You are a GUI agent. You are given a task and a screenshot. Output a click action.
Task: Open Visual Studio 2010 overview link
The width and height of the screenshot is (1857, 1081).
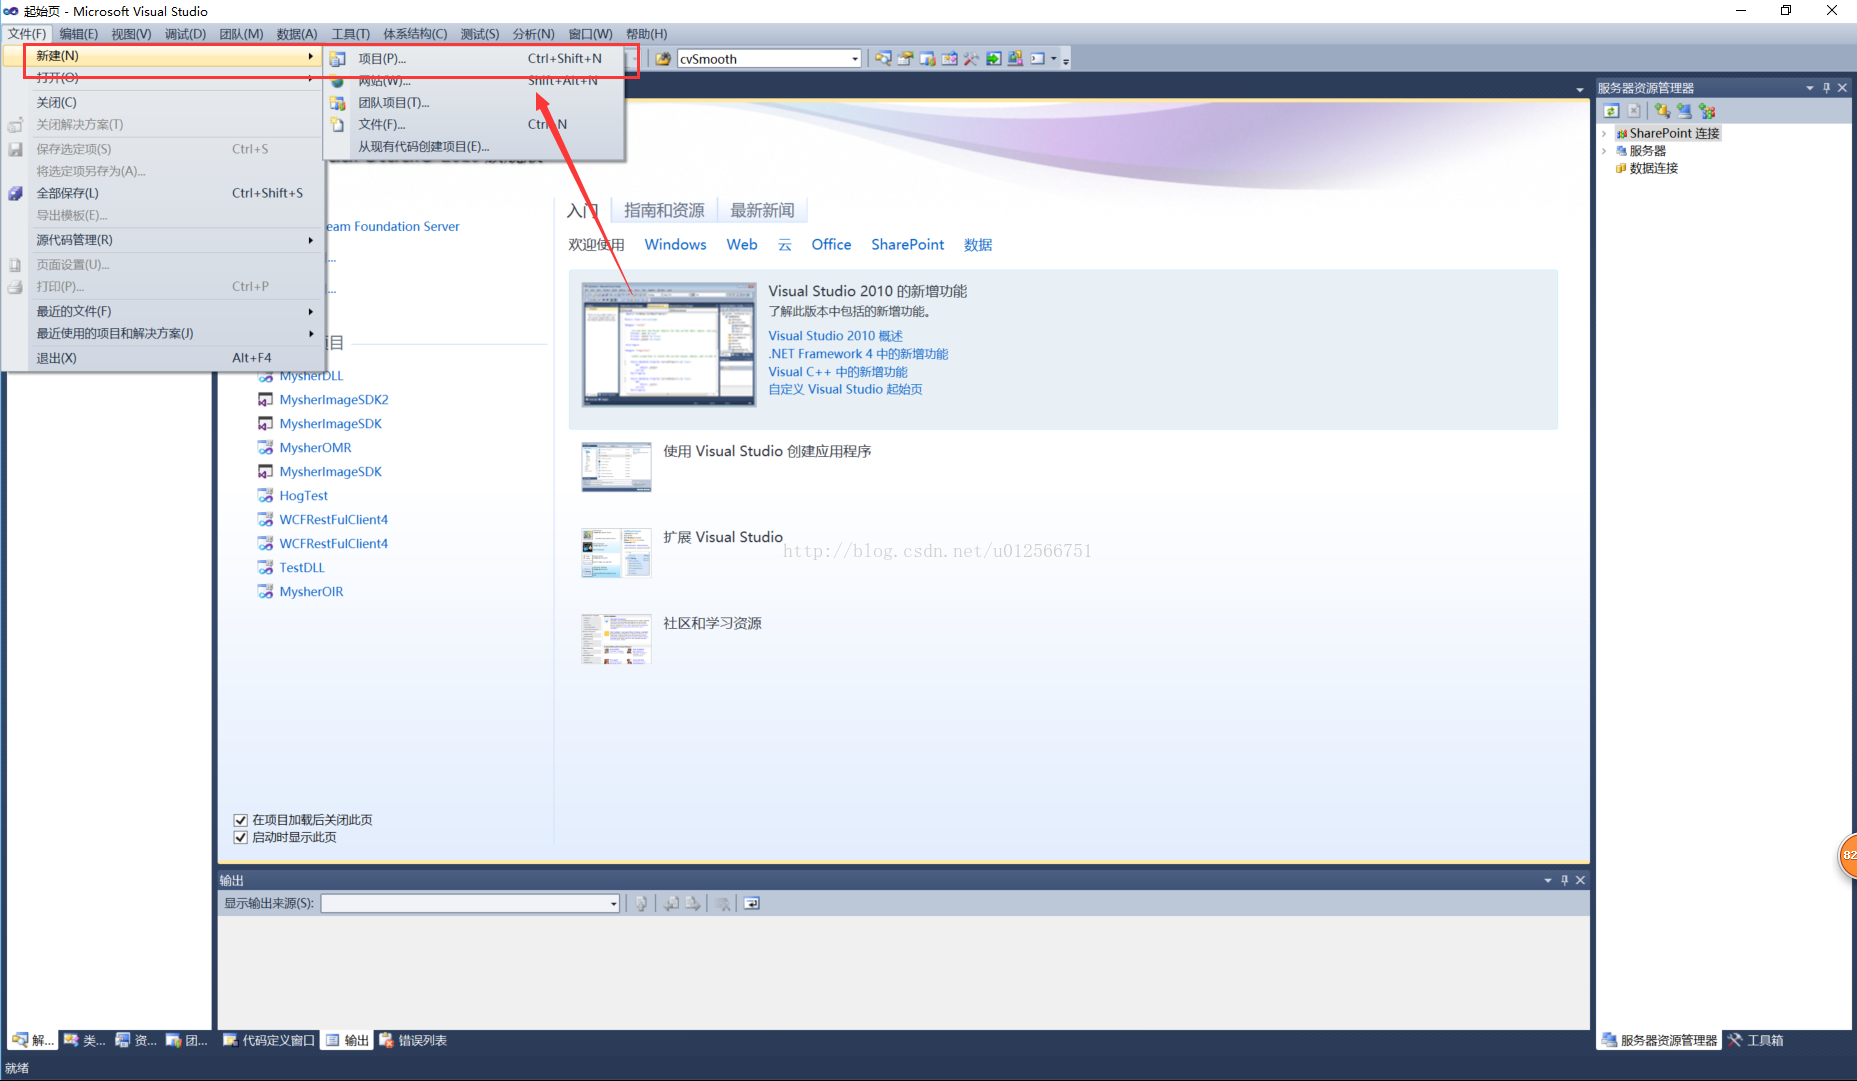click(835, 336)
